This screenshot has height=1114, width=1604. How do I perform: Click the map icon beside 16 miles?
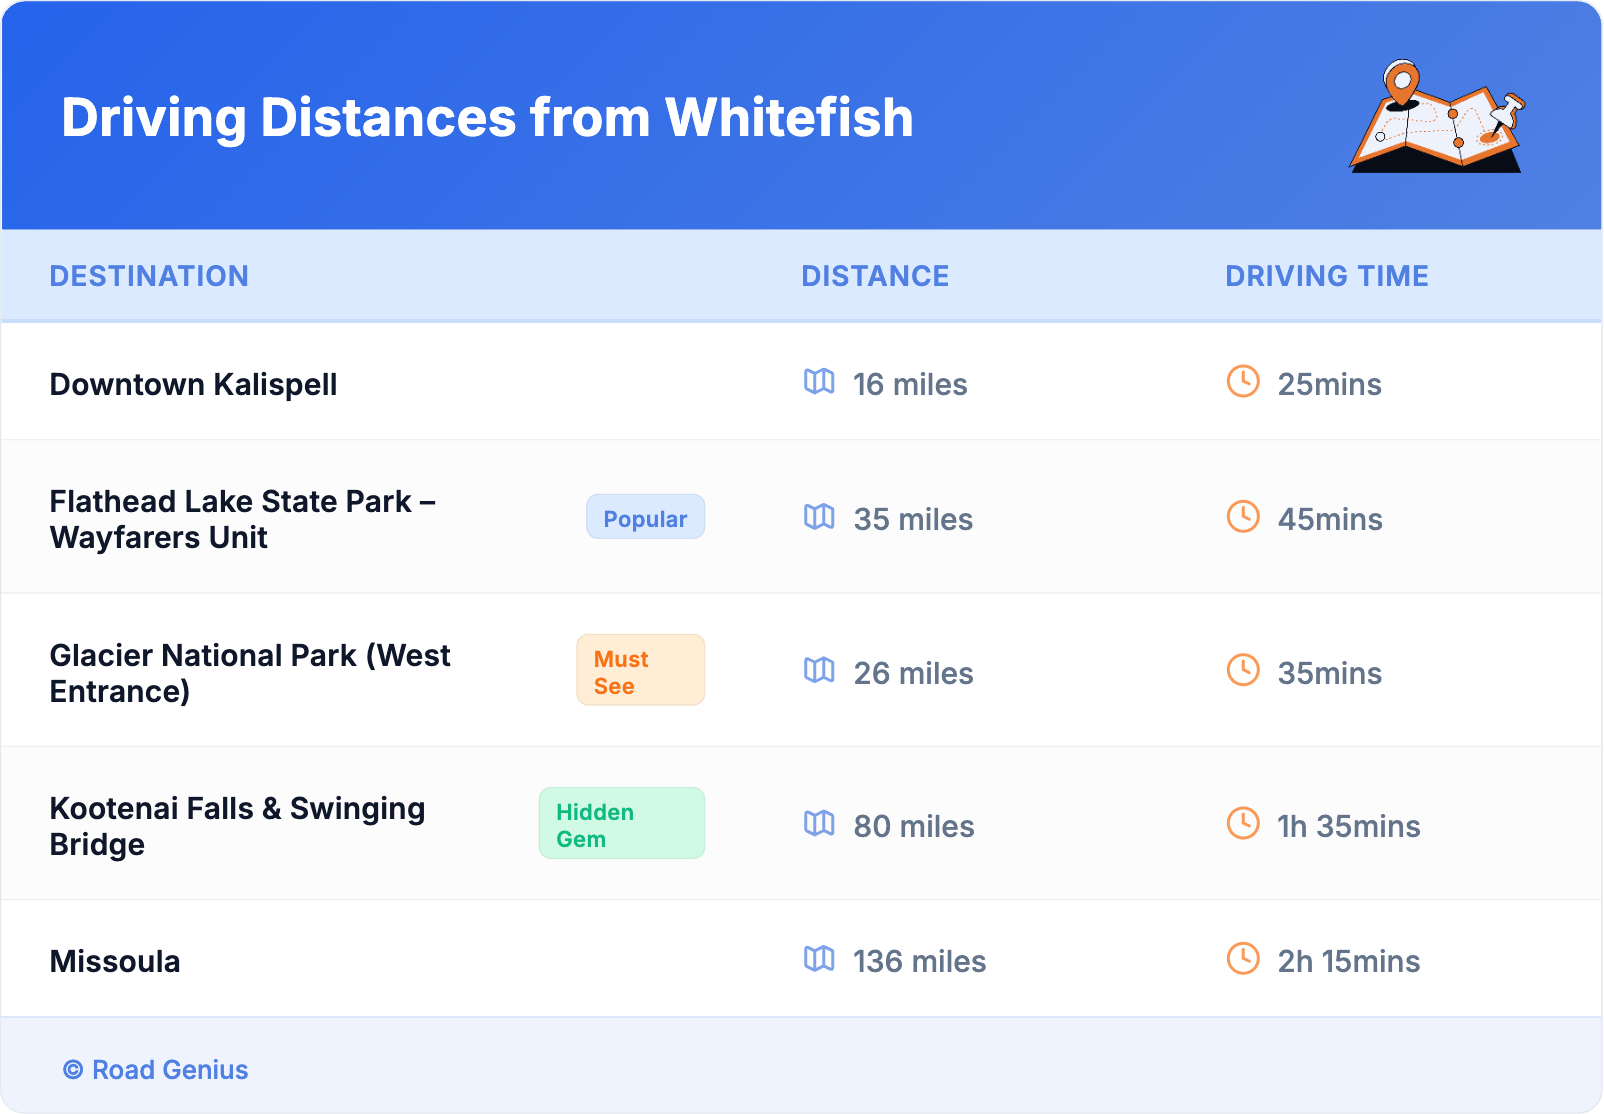819,382
